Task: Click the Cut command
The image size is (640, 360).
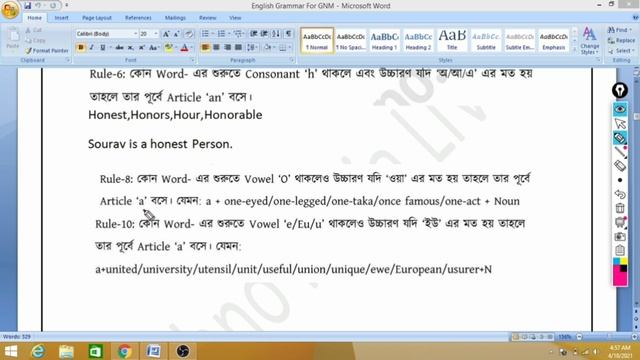Action: pos(33,31)
